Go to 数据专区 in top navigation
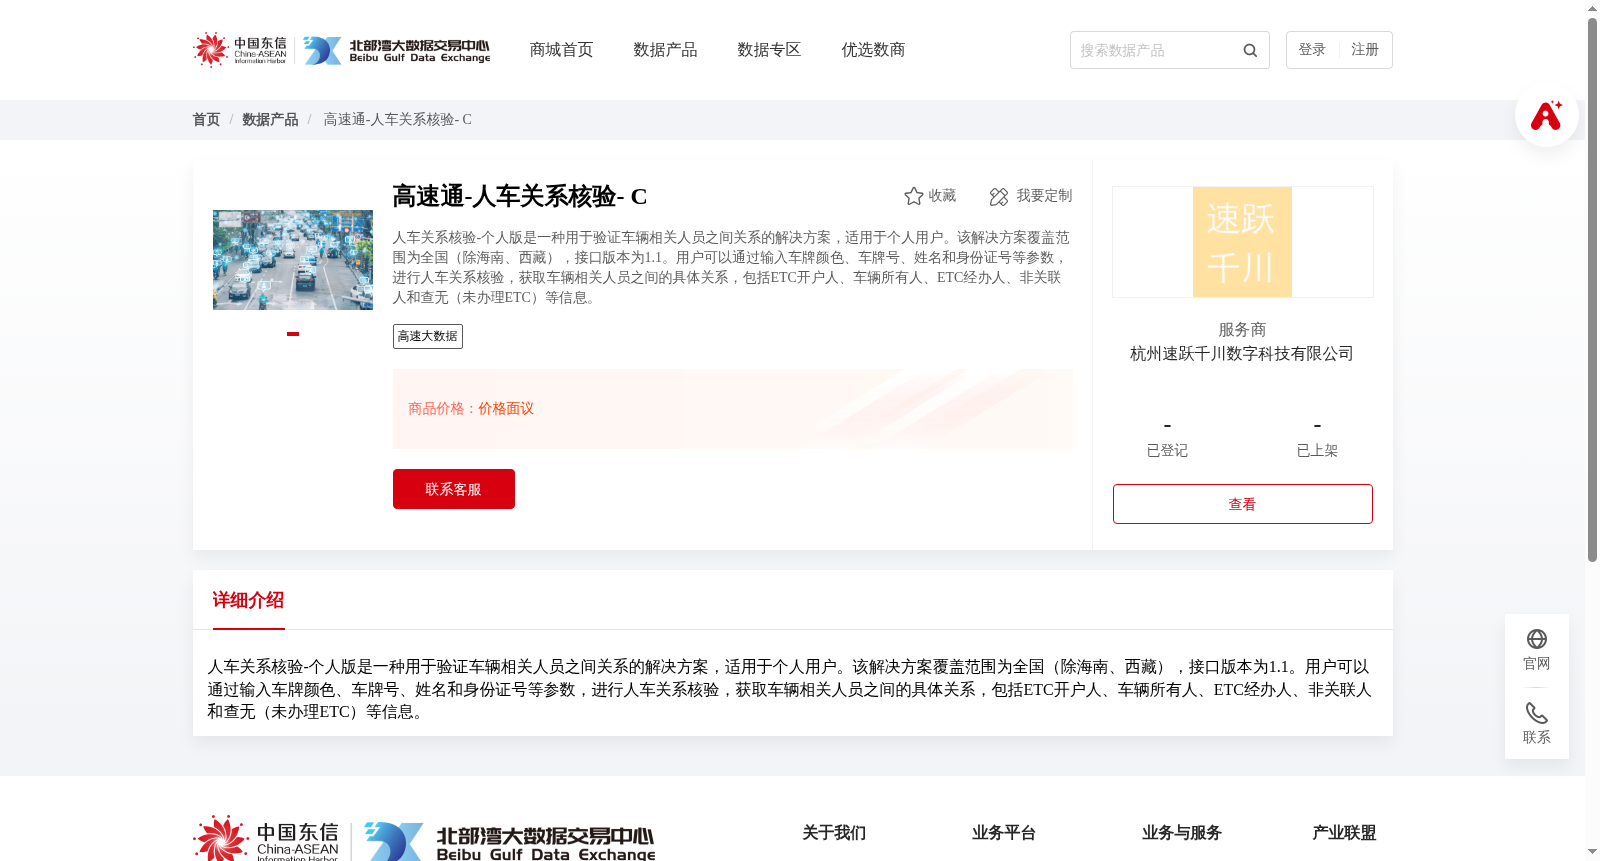The width and height of the screenshot is (1600, 861). tap(769, 50)
